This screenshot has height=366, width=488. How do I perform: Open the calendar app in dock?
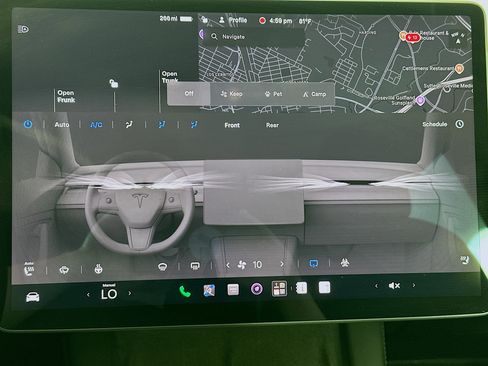click(233, 290)
